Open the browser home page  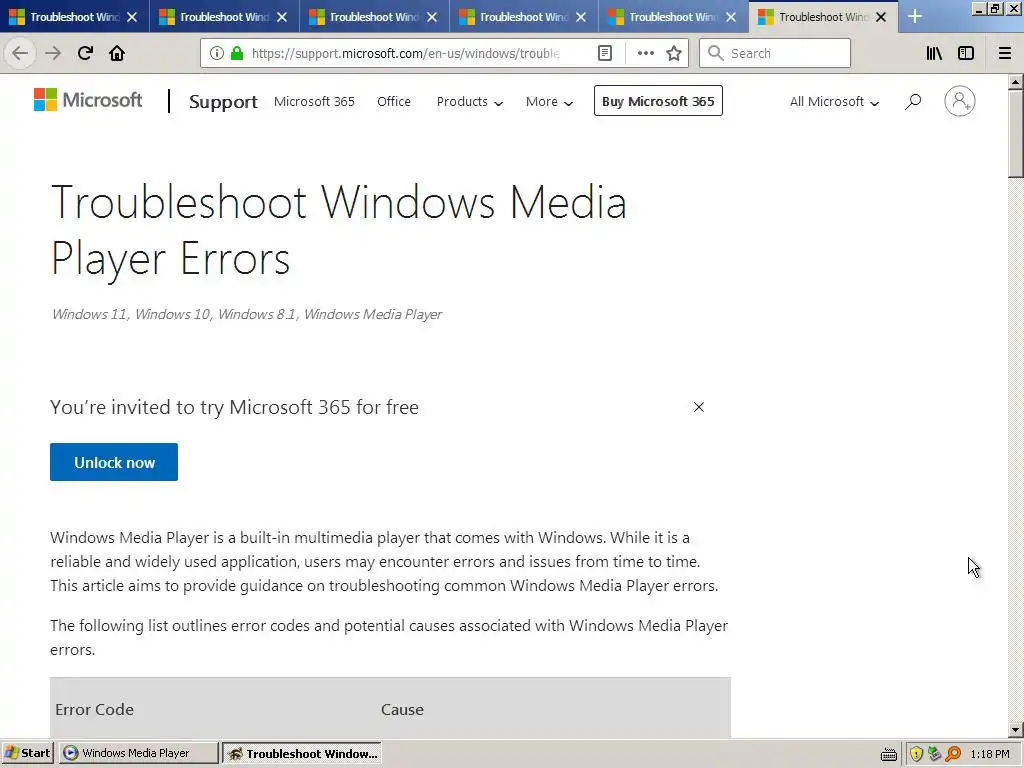[117, 53]
